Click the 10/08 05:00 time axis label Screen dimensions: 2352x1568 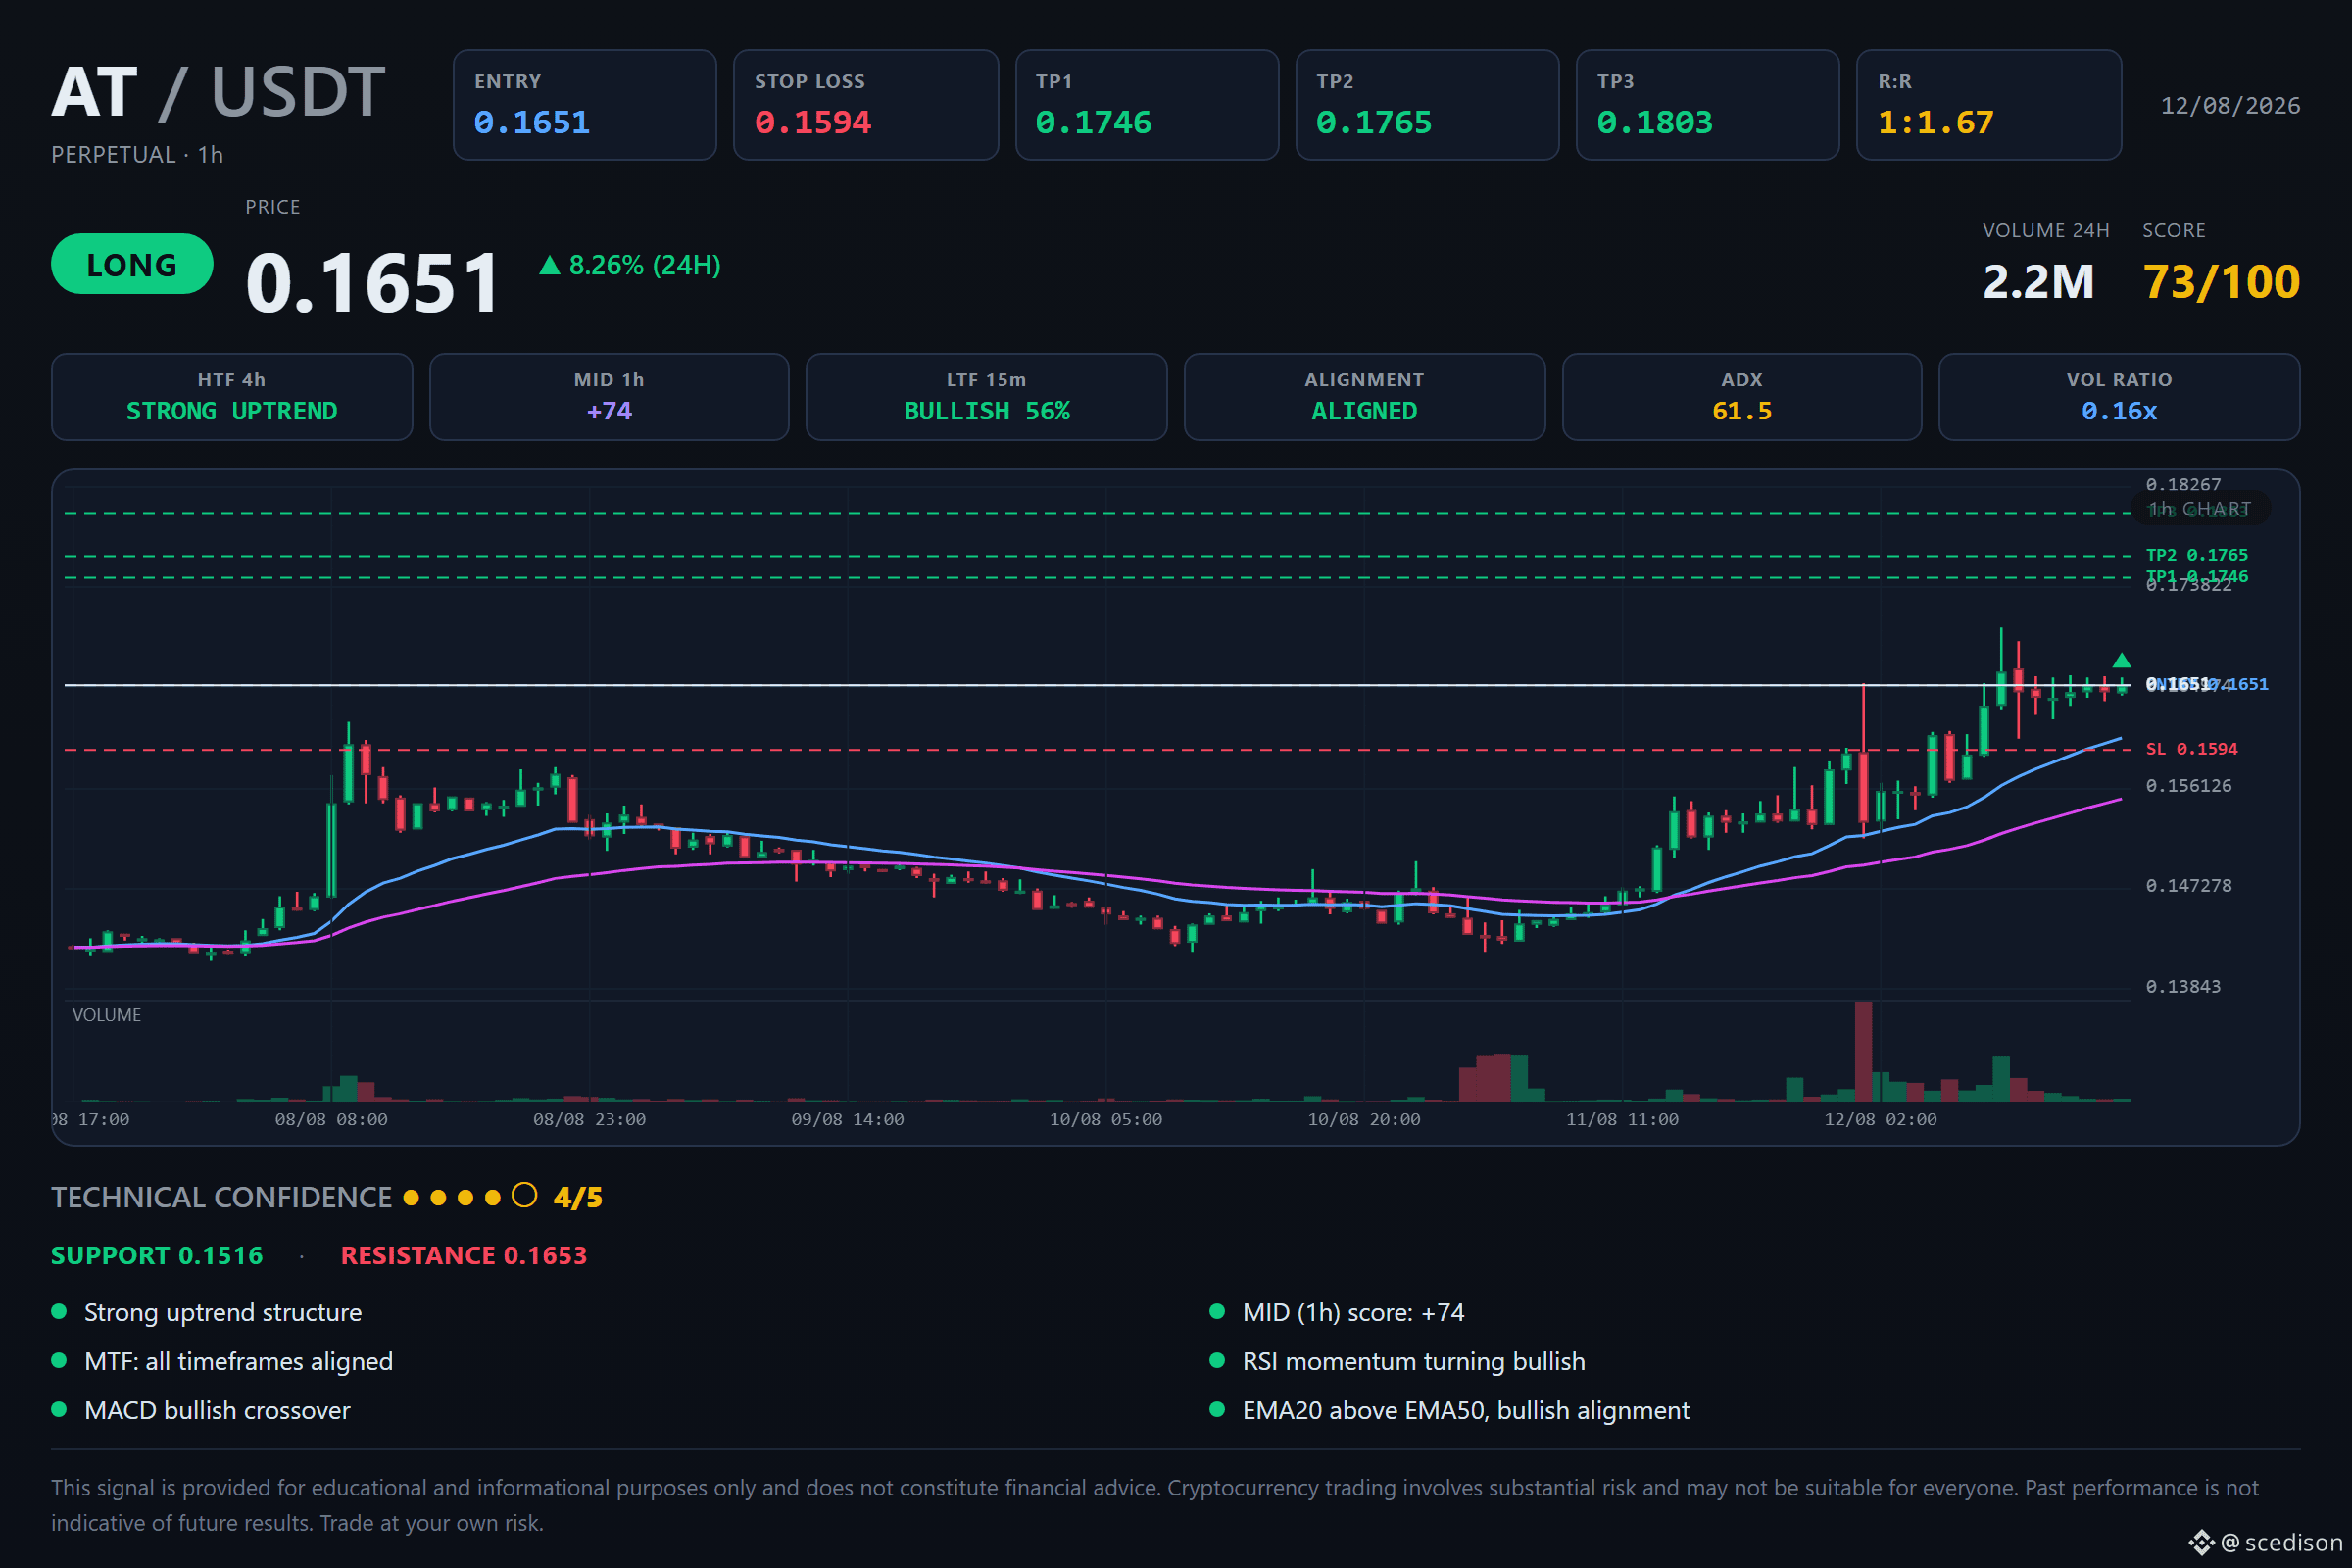tap(1105, 1119)
